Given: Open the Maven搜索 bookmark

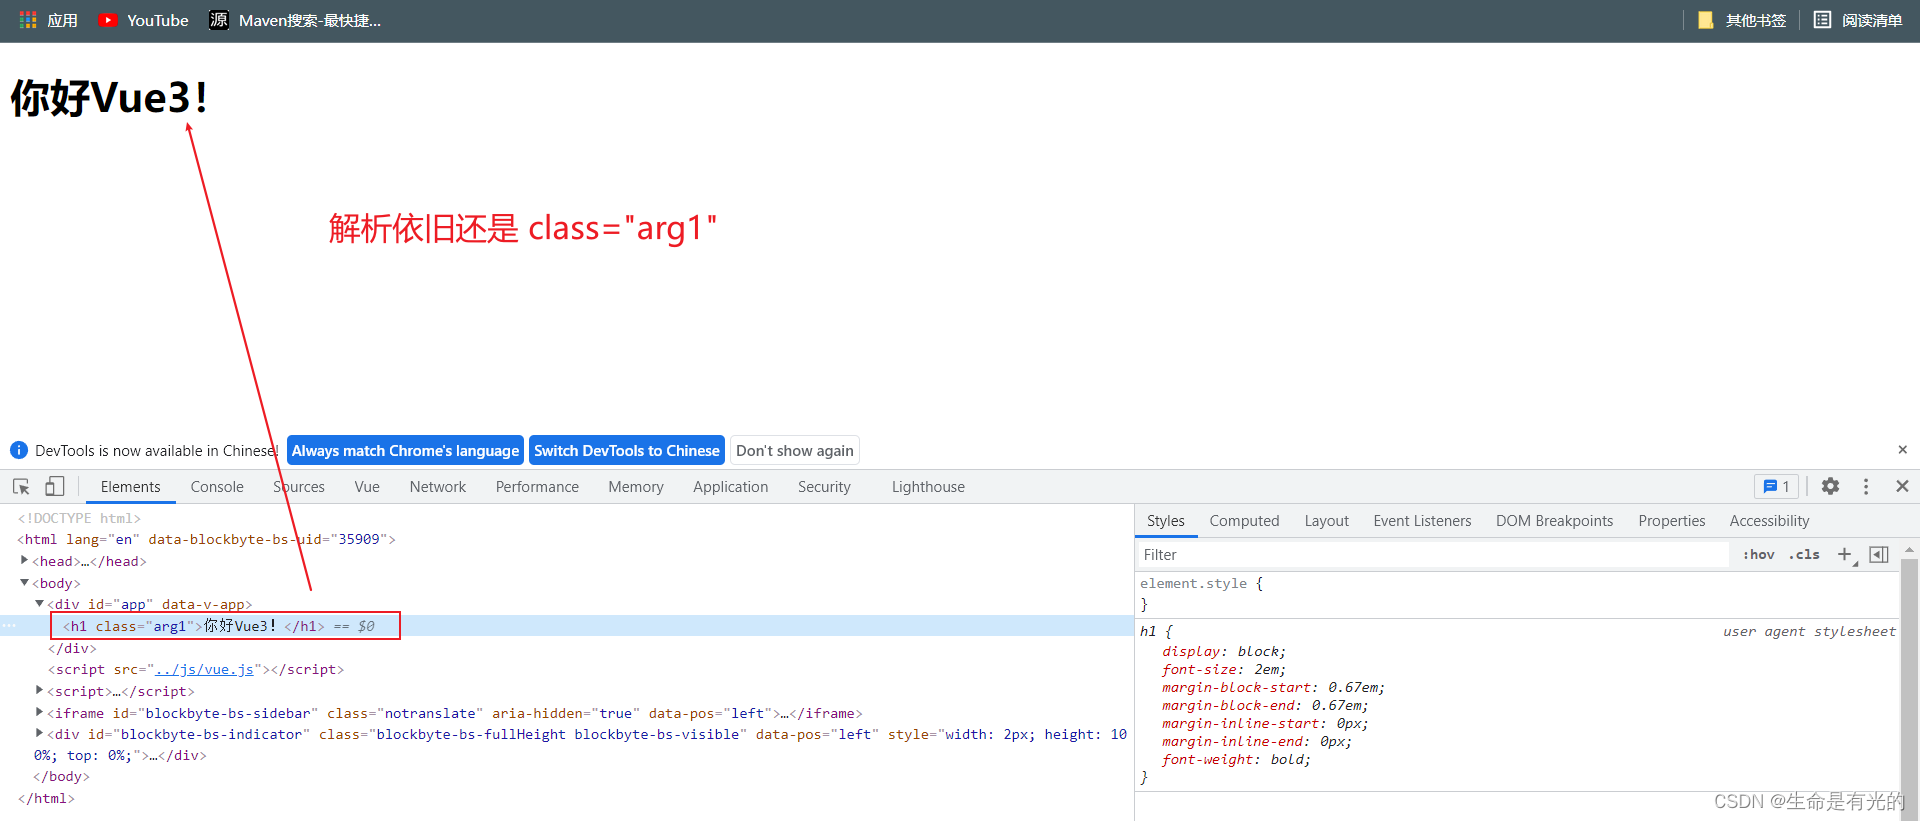Looking at the screenshot, I should pyautogui.click(x=295, y=20).
